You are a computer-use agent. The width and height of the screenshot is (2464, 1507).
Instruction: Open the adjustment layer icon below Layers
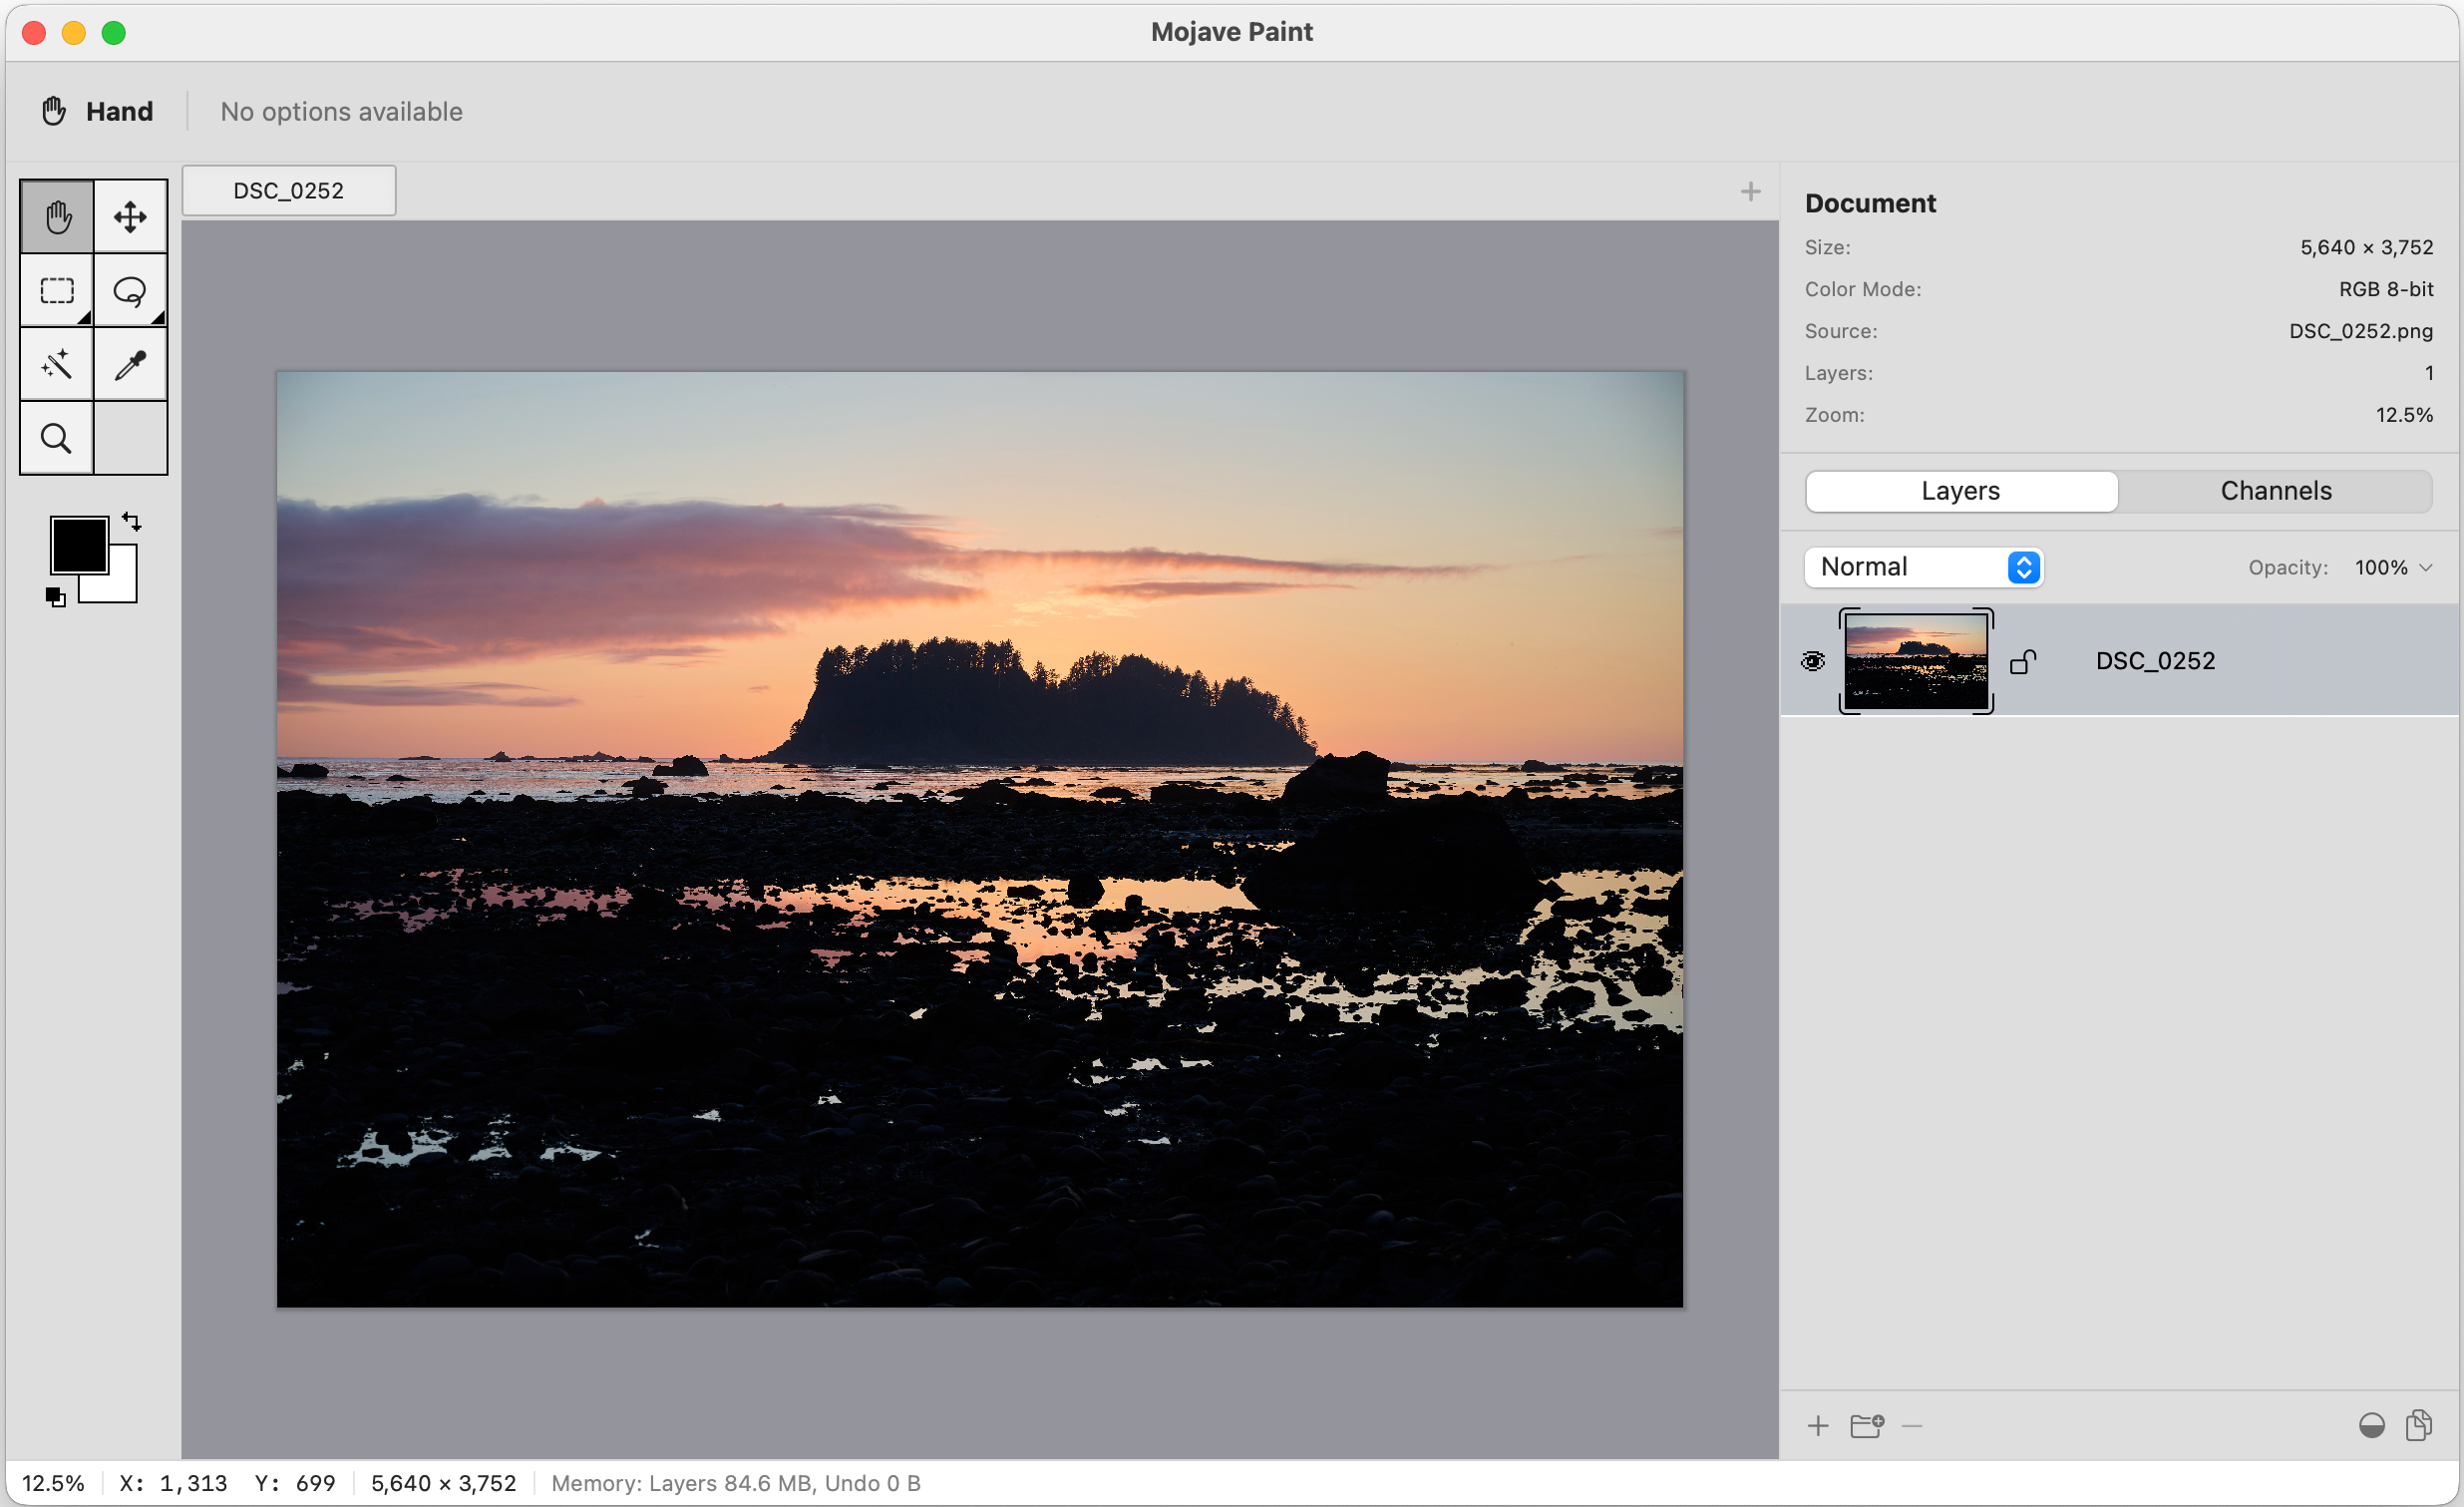pos(2372,1426)
